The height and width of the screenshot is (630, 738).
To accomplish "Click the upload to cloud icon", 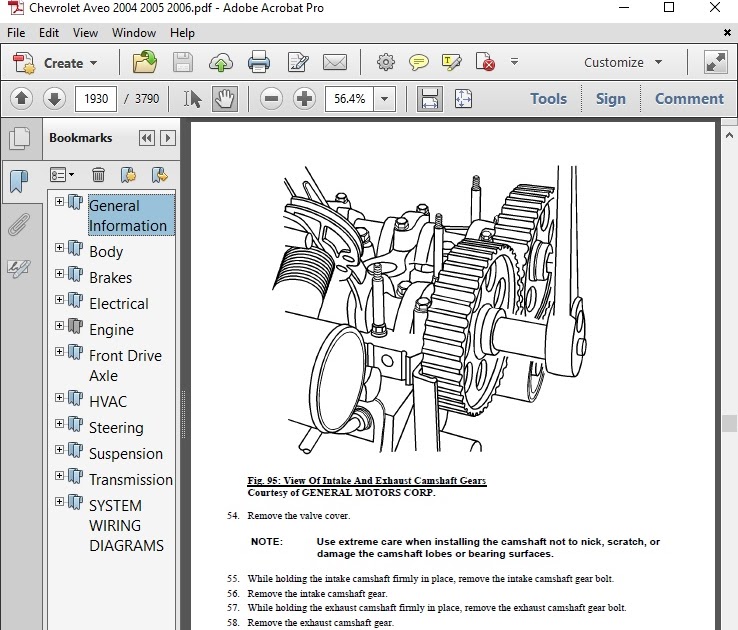I will [221, 62].
